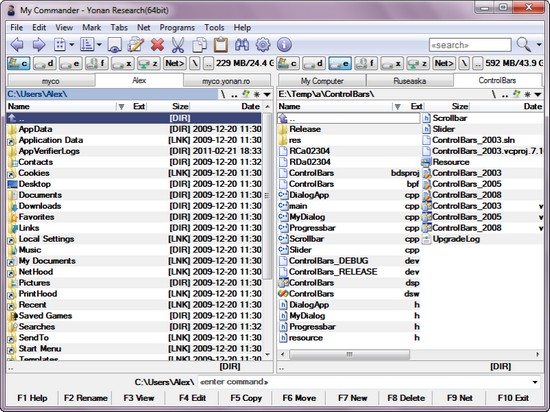Click the clipboard Paste icon

point(221,45)
